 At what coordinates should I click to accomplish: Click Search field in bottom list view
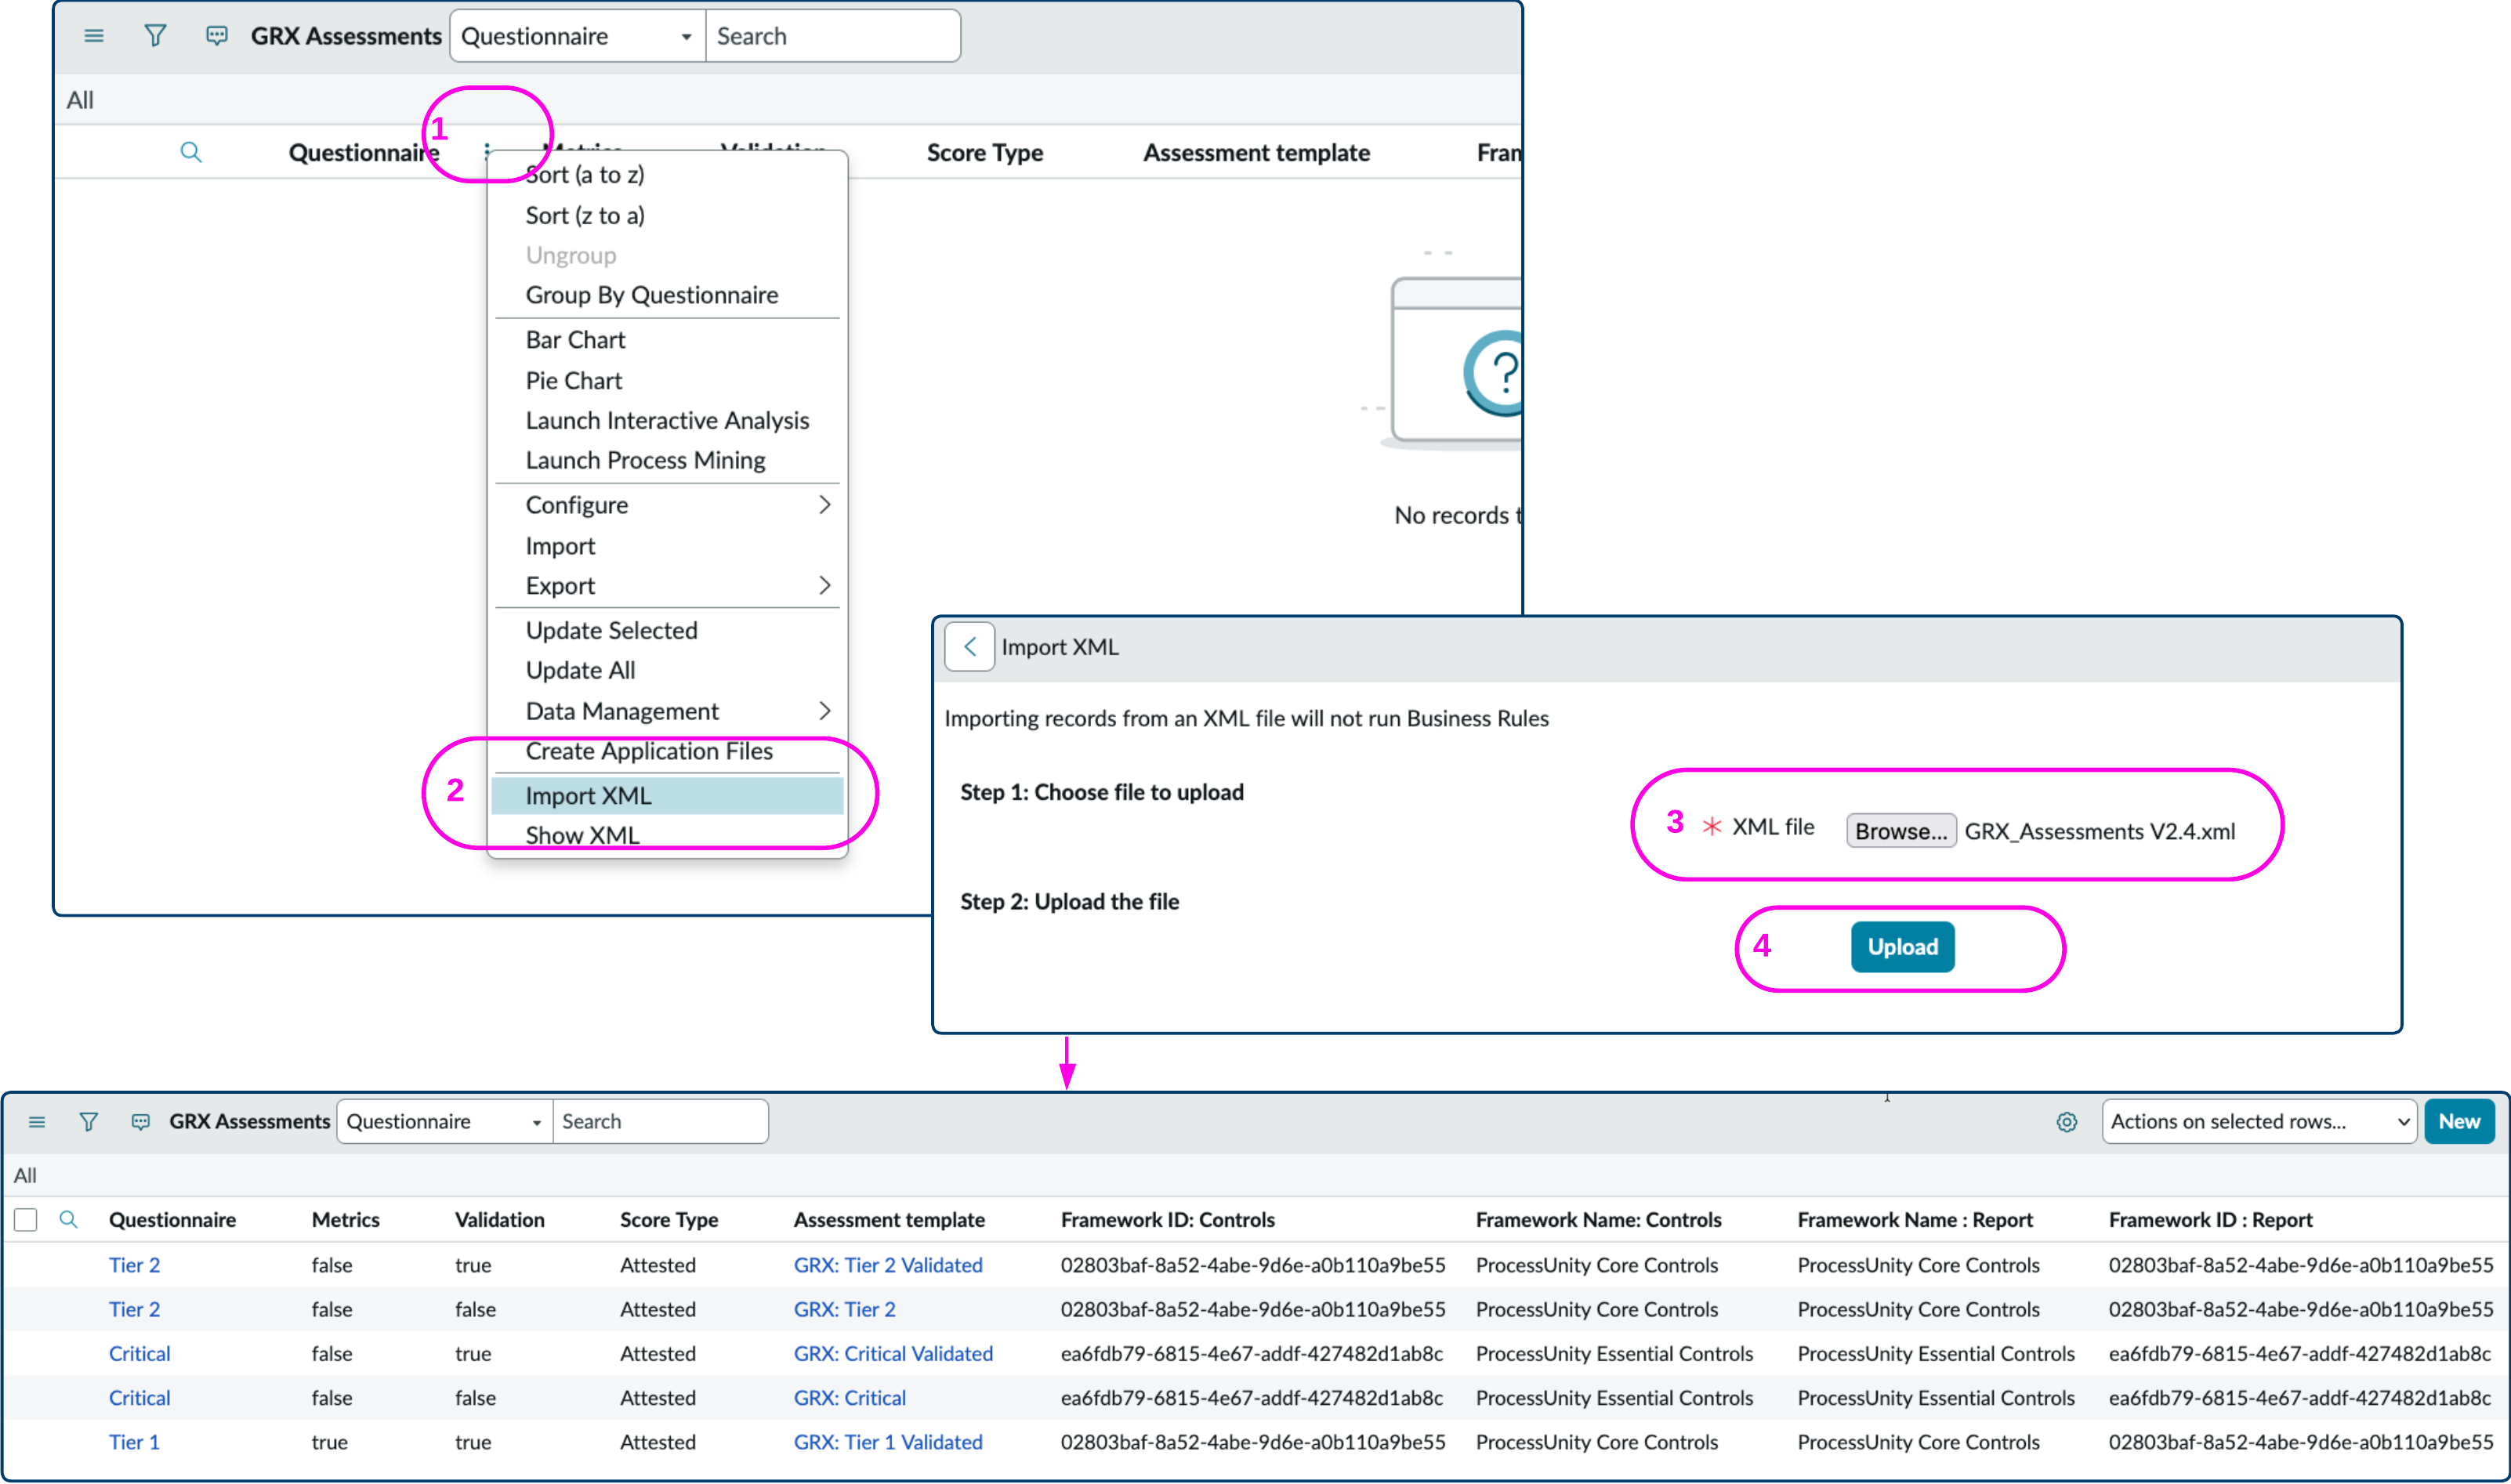[x=660, y=1122]
